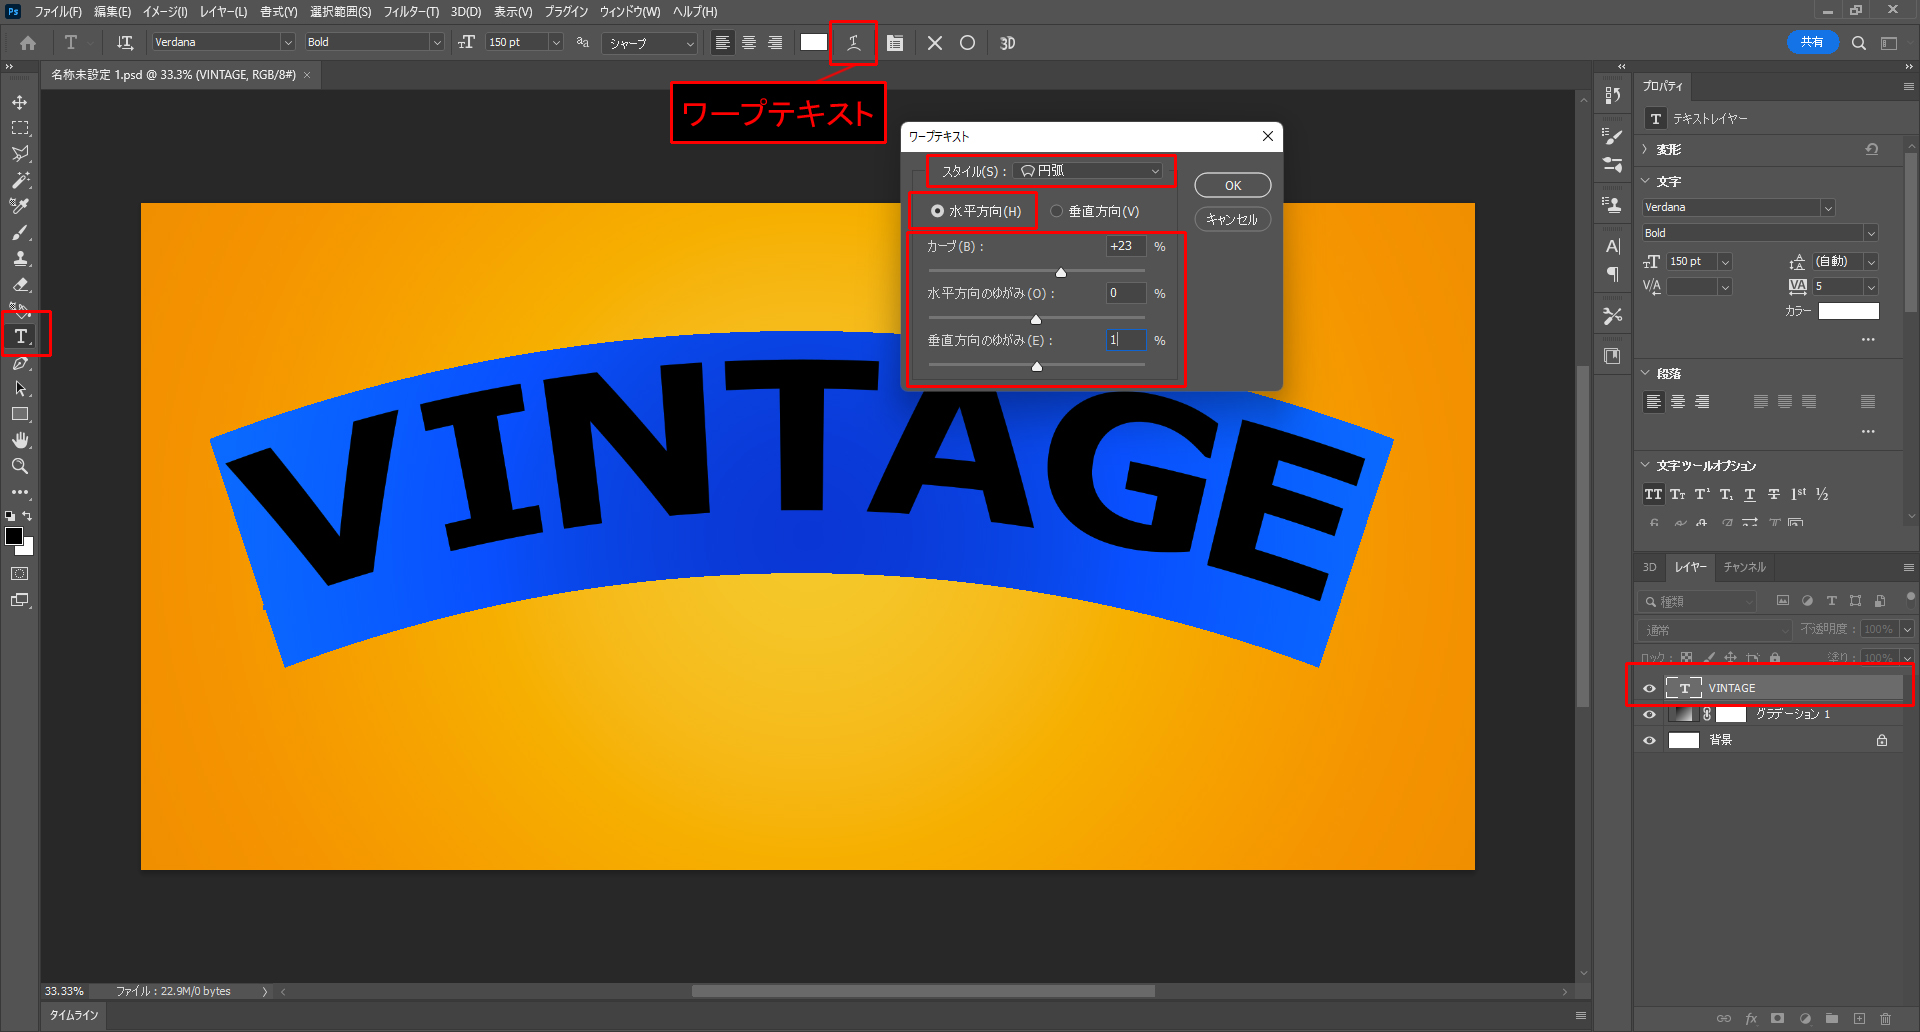The height and width of the screenshot is (1032, 1920).
Task: Select the Zoom tool
Action: pos(20,466)
